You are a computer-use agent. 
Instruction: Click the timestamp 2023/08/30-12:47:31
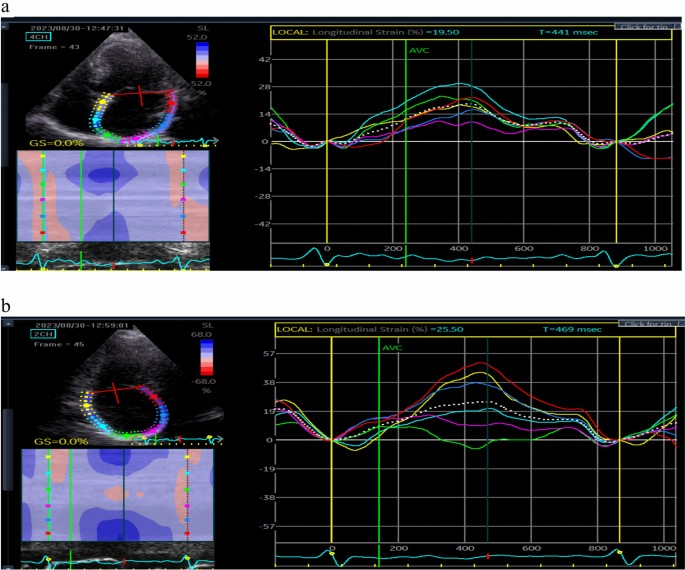(x=77, y=28)
